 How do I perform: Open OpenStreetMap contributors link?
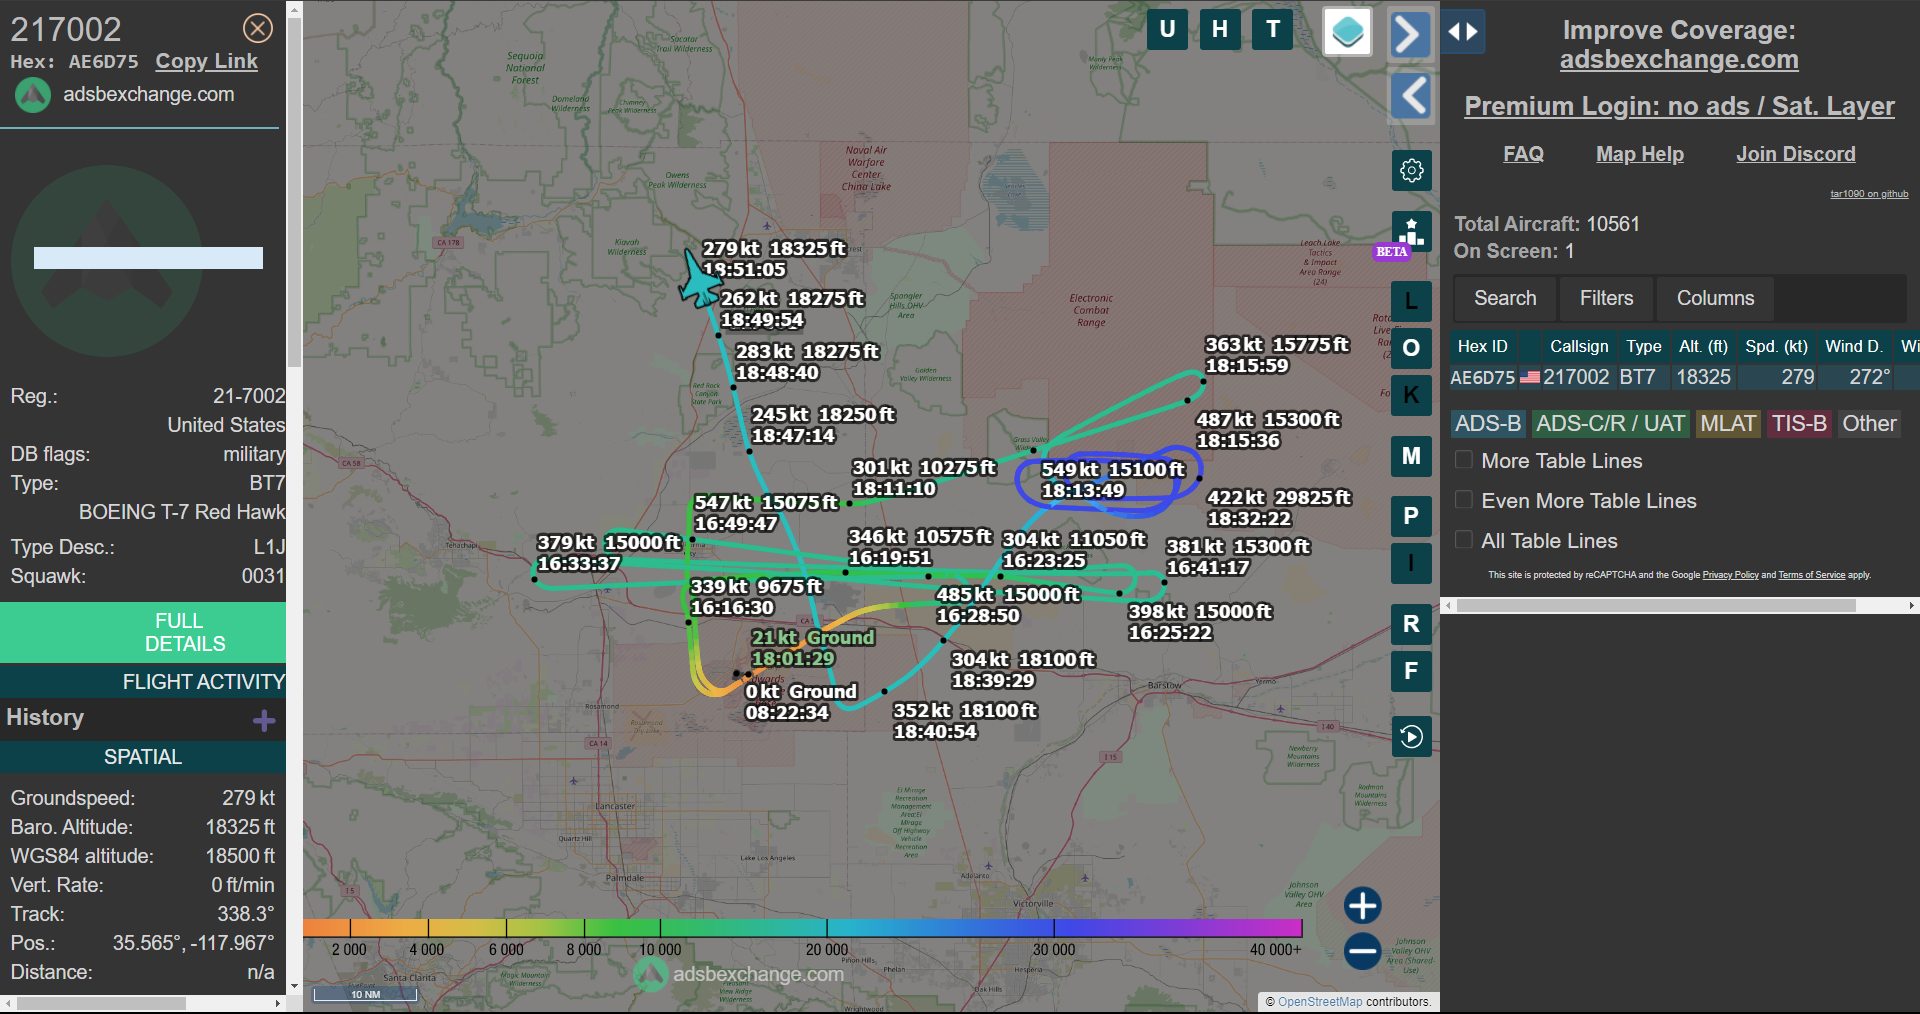click(1320, 1002)
